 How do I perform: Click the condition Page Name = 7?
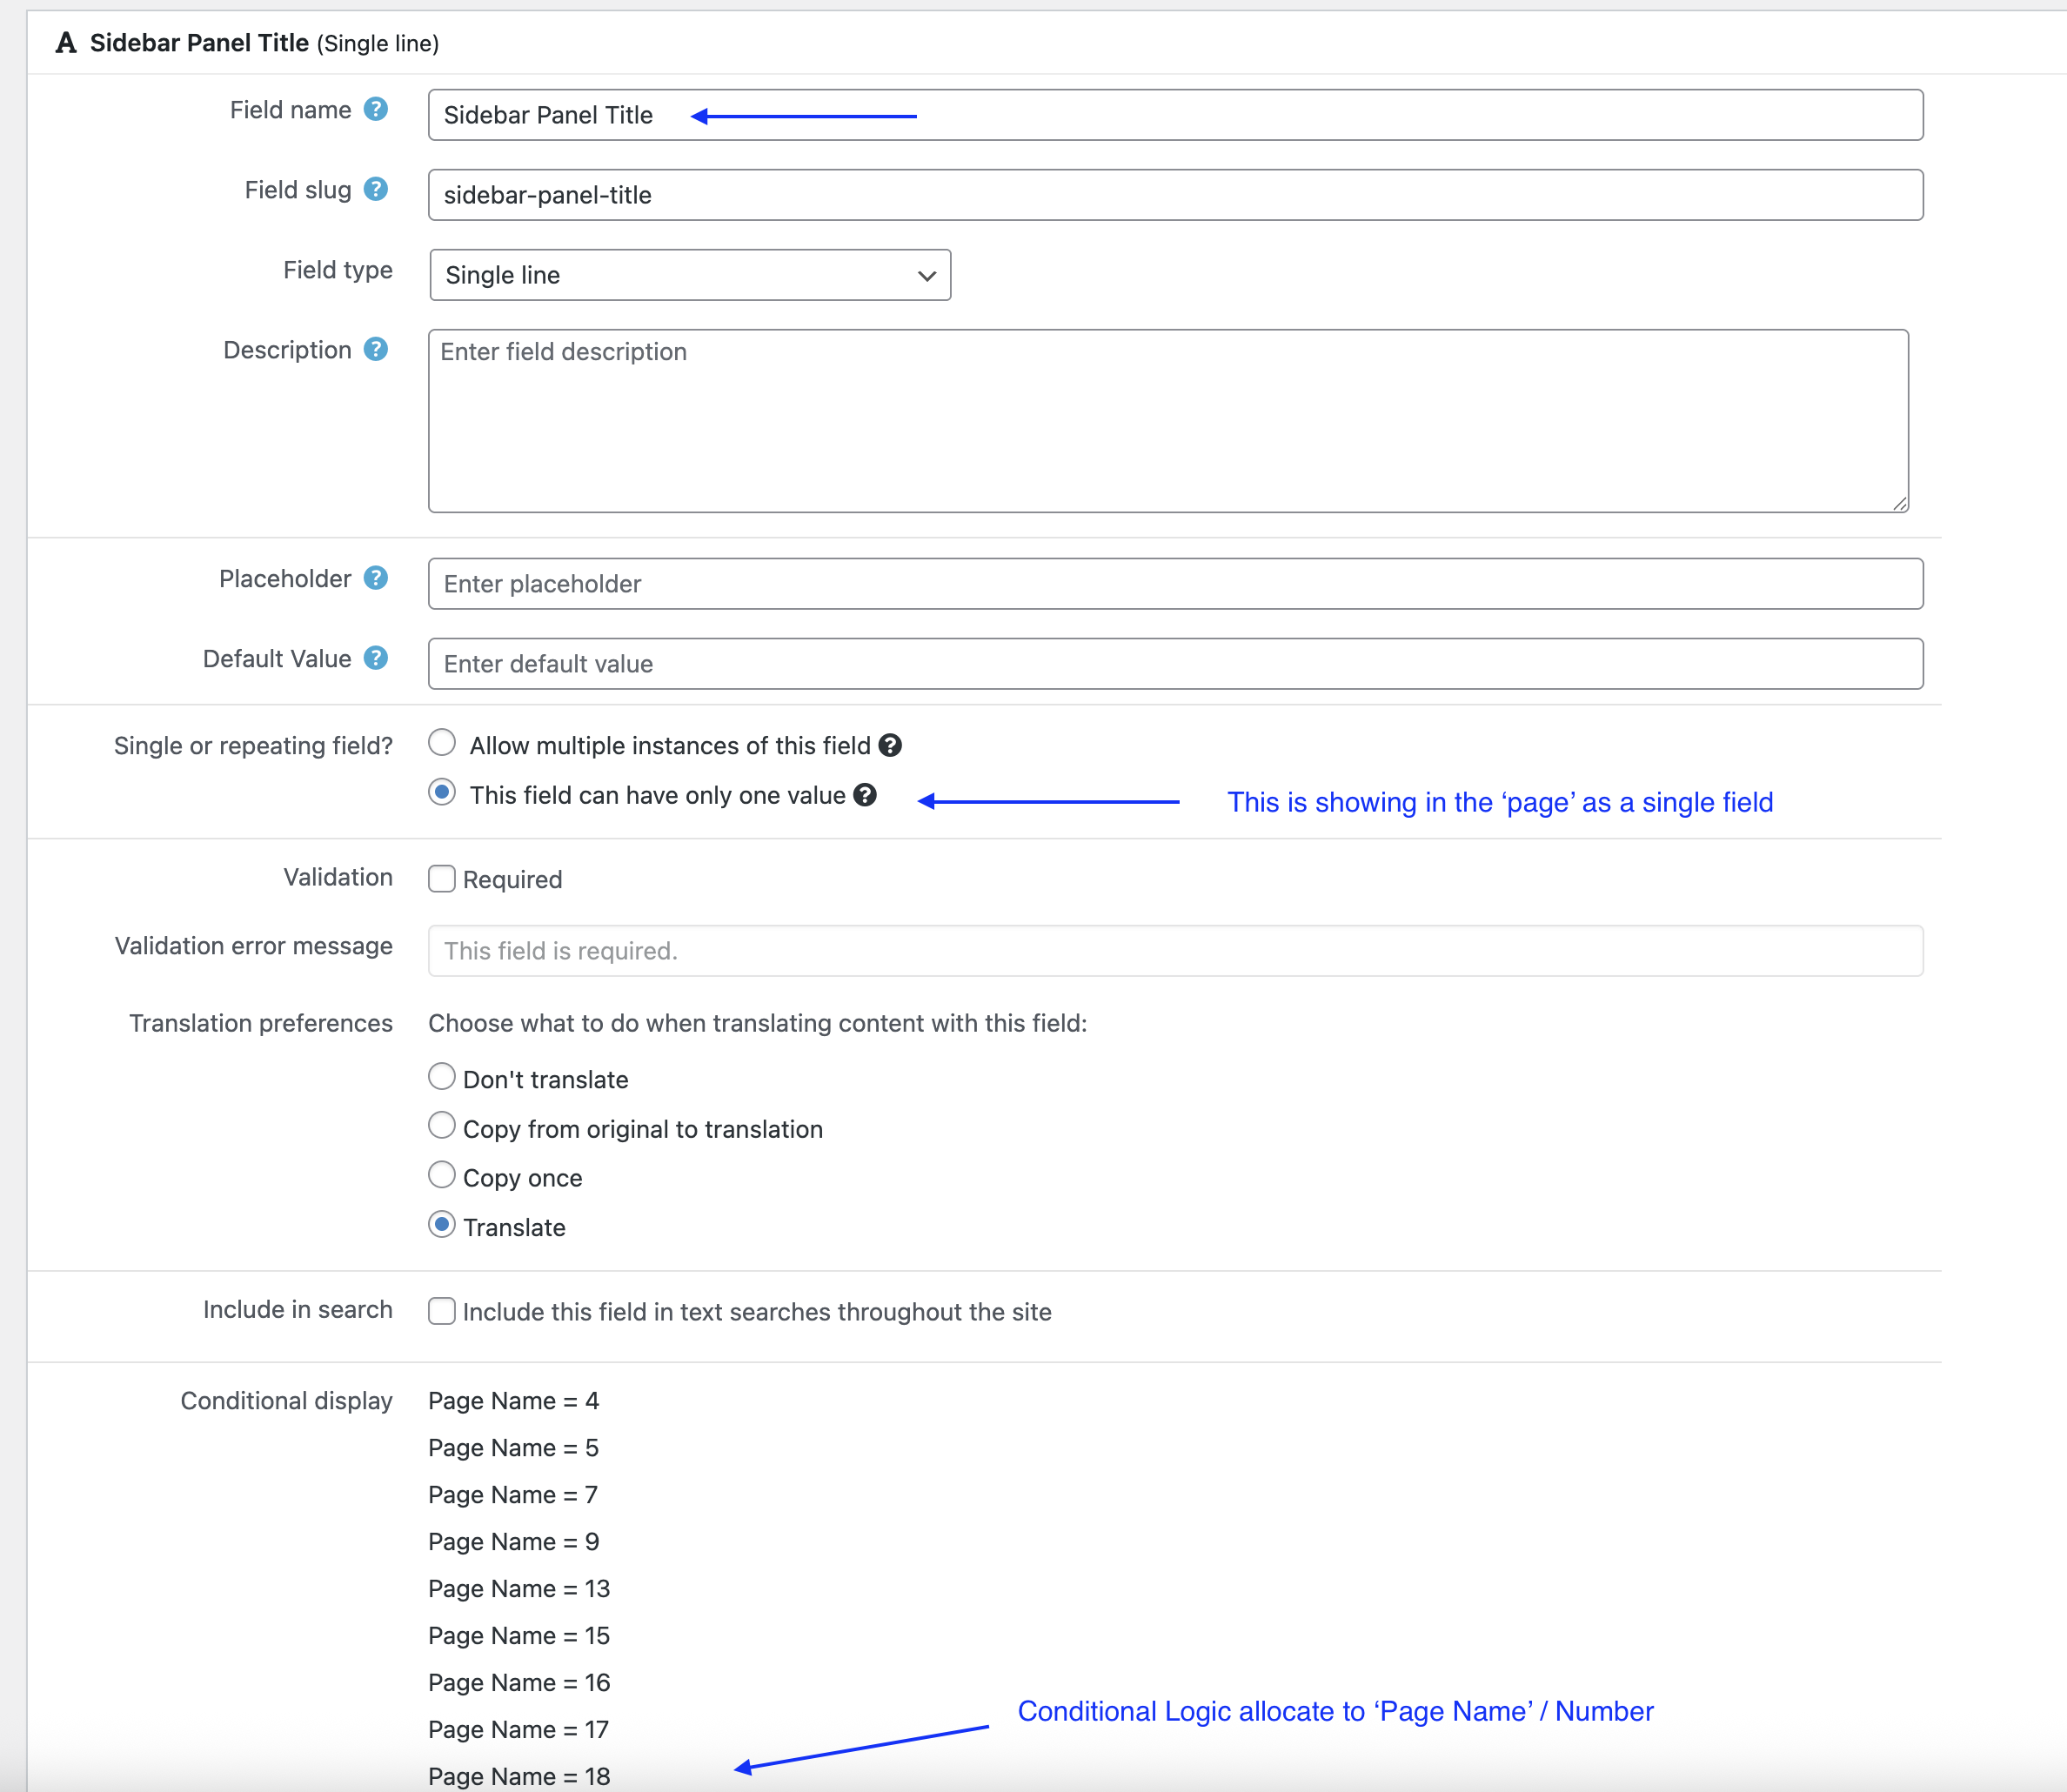pyautogui.click(x=513, y=1495)
